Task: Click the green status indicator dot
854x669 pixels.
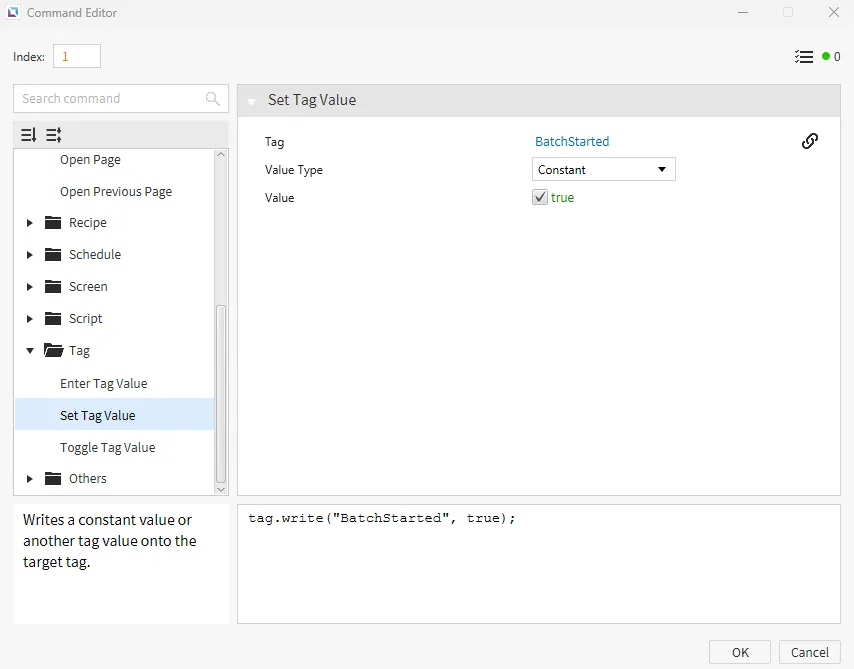Action: (x=826, y=57)
